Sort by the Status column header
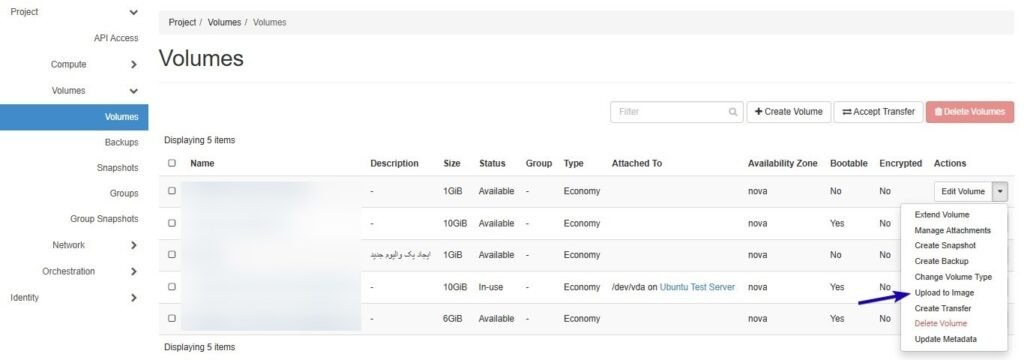The height and width of the screenshot is (360, 1024). tap(492, 163)
